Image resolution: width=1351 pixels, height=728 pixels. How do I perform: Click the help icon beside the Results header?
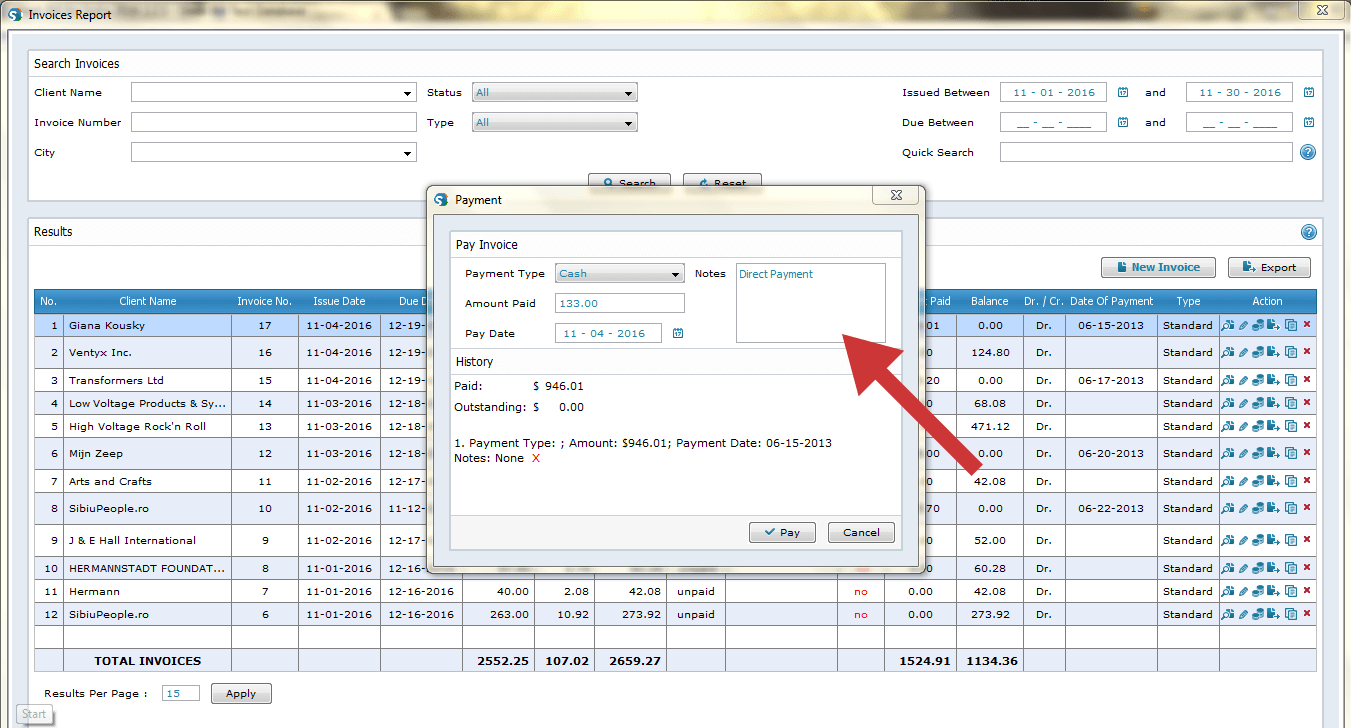[x=1308, y=231]
